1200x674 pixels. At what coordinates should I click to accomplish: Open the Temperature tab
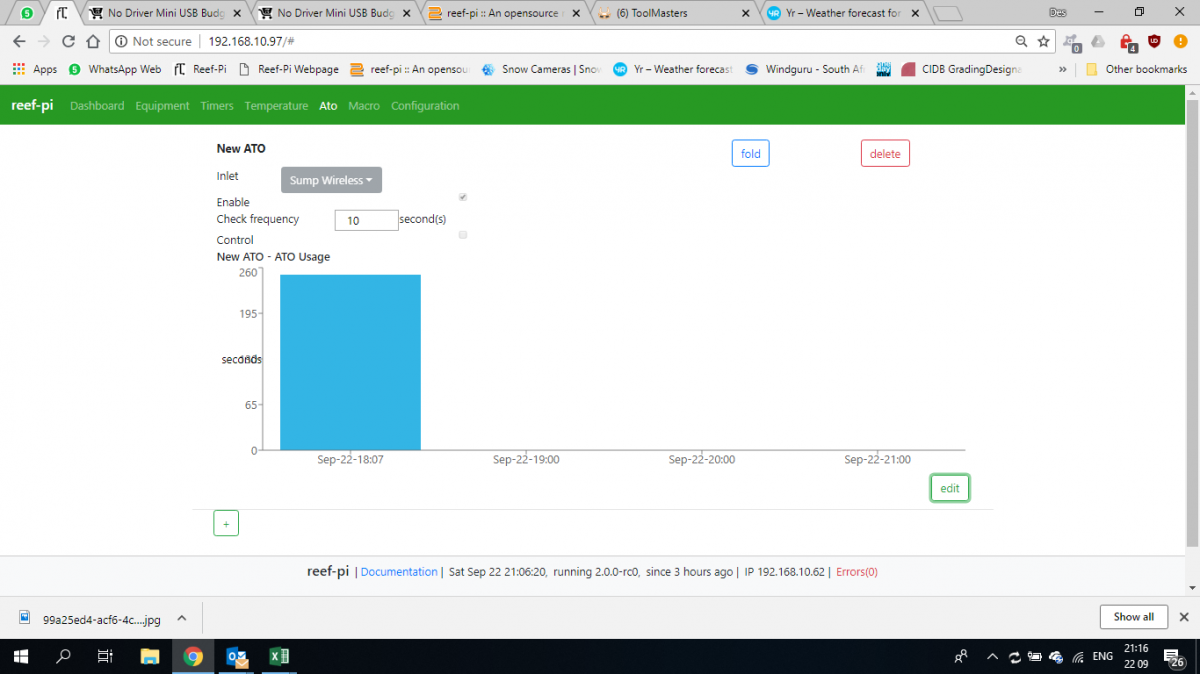point(276,106)
